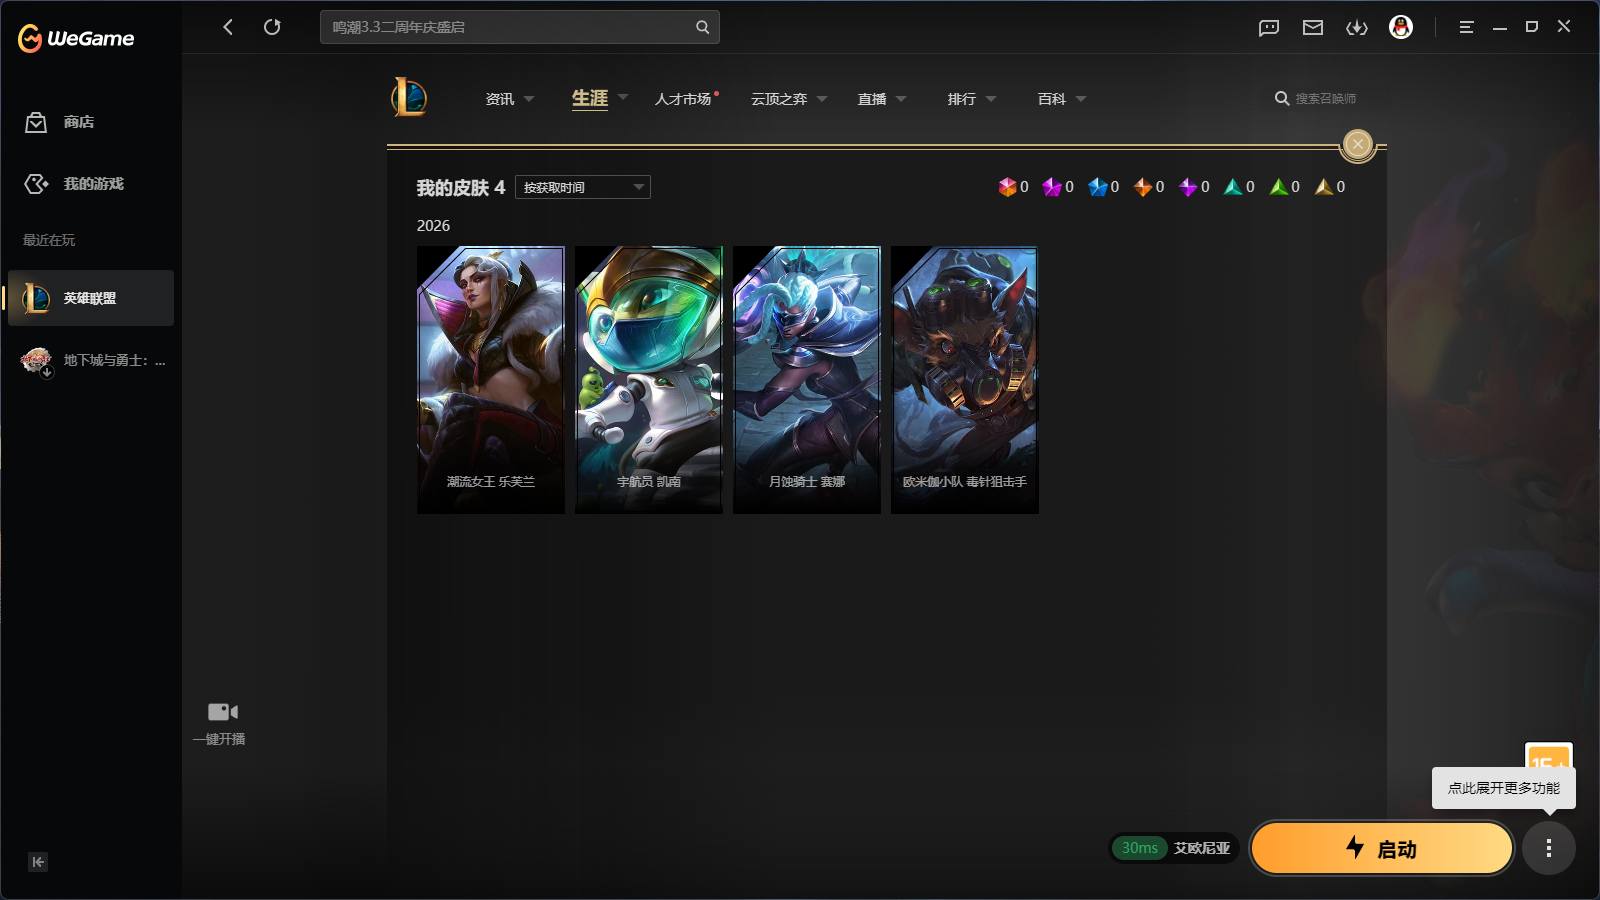Viewport: 1600px width, 900px height.
Task: Open the 我的游戏 sidebar label
Action: pos(94,184)
